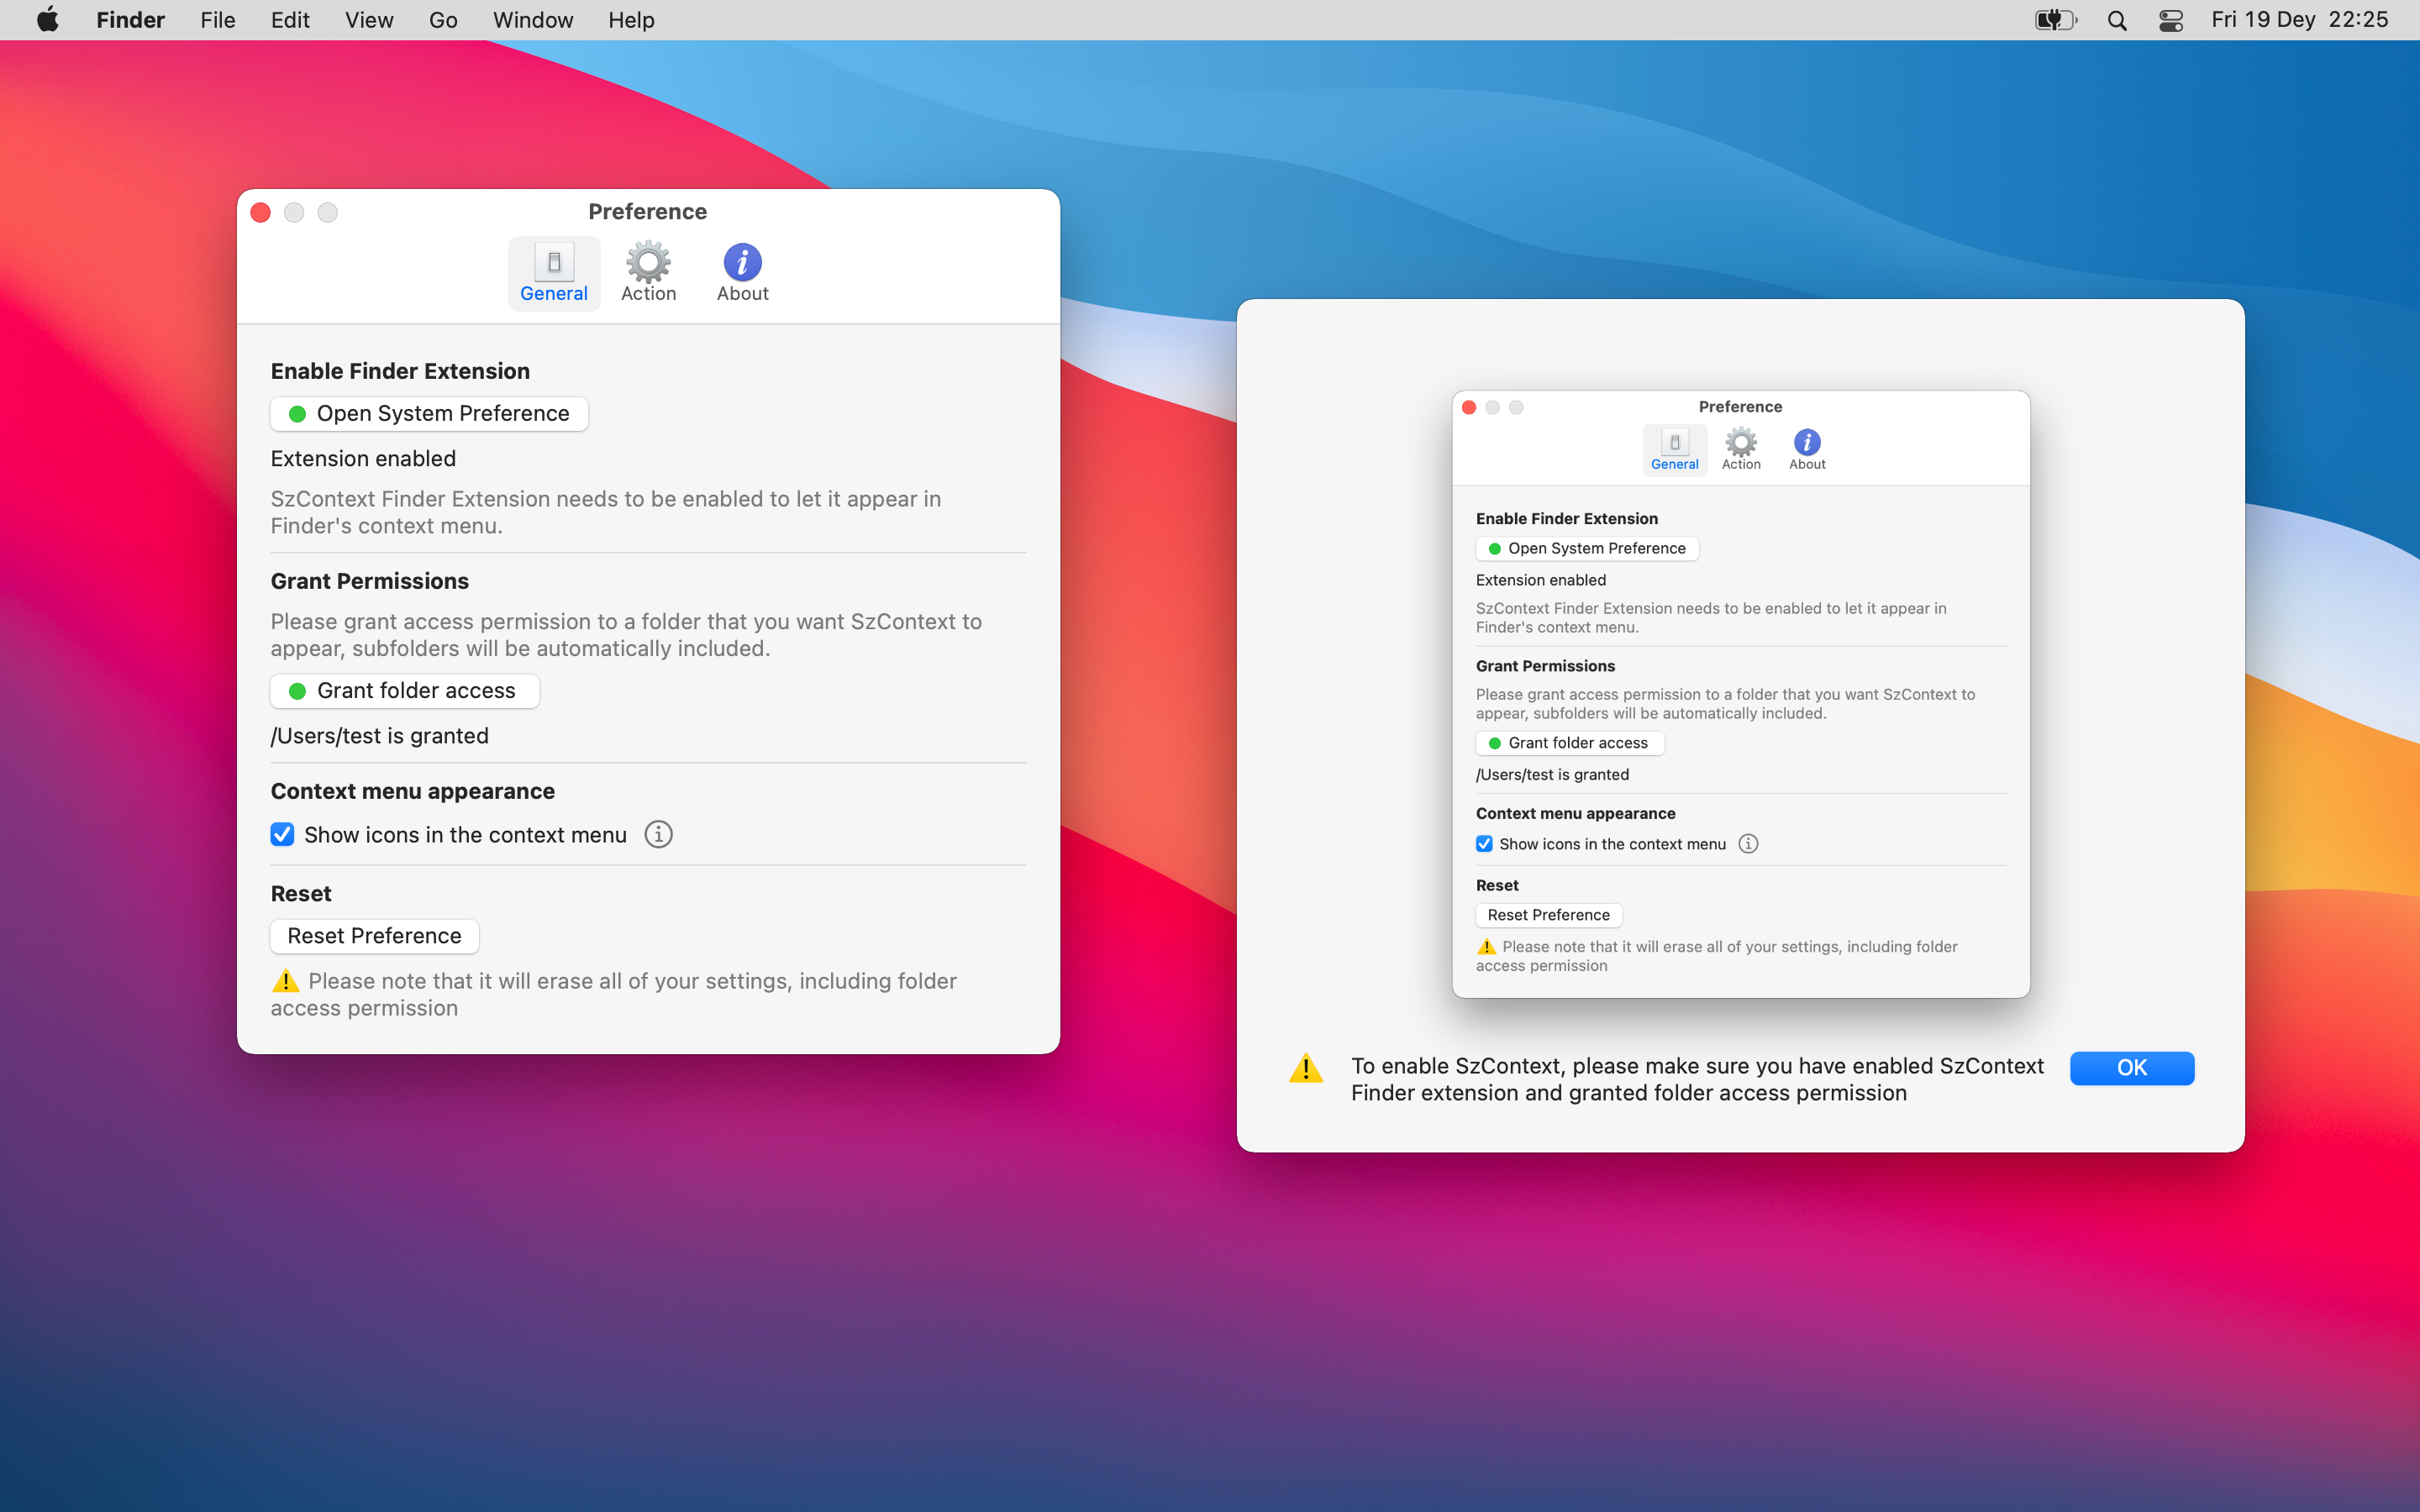This screenshot has height=1512, width=2420.
Task: Open the View menu
Action: [368, 20]
